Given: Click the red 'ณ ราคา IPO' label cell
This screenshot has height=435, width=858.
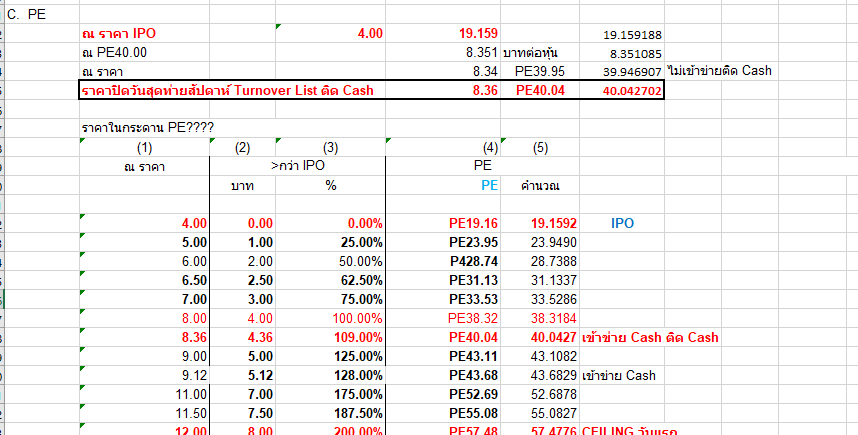Looking at the screenshot, I should [x=118, y=34].
